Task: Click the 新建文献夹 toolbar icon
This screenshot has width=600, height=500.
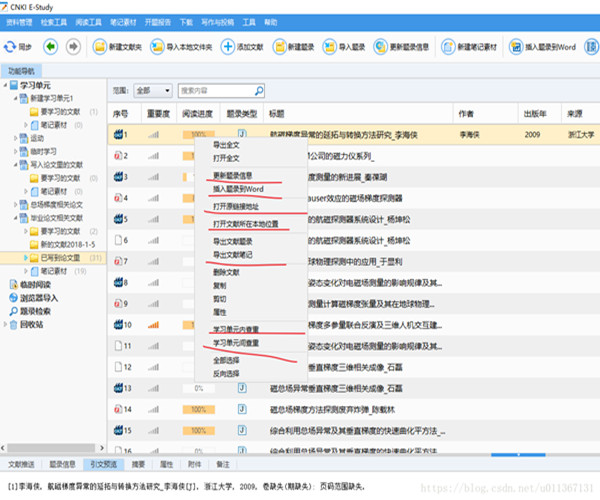Action: pyautogui.click(x=101, y=47)
